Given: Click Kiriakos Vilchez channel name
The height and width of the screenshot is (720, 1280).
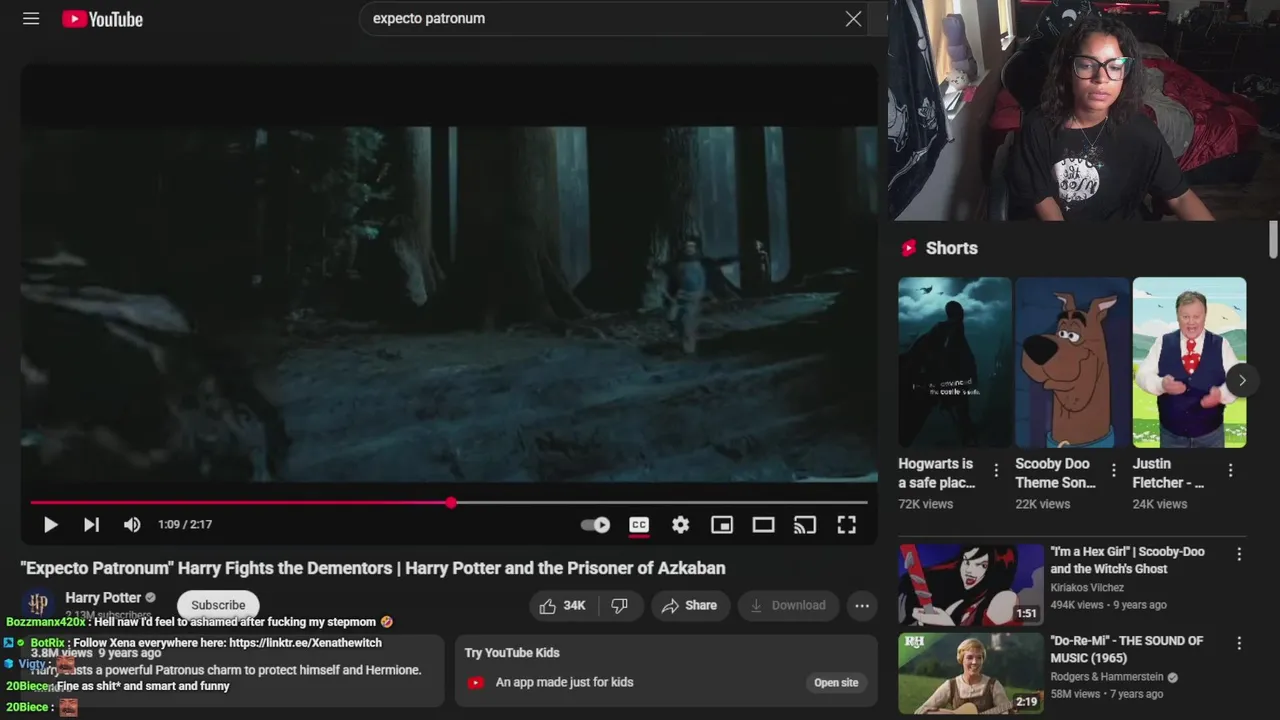Looking at the screenshot, I should click(x=1087, y=588).
